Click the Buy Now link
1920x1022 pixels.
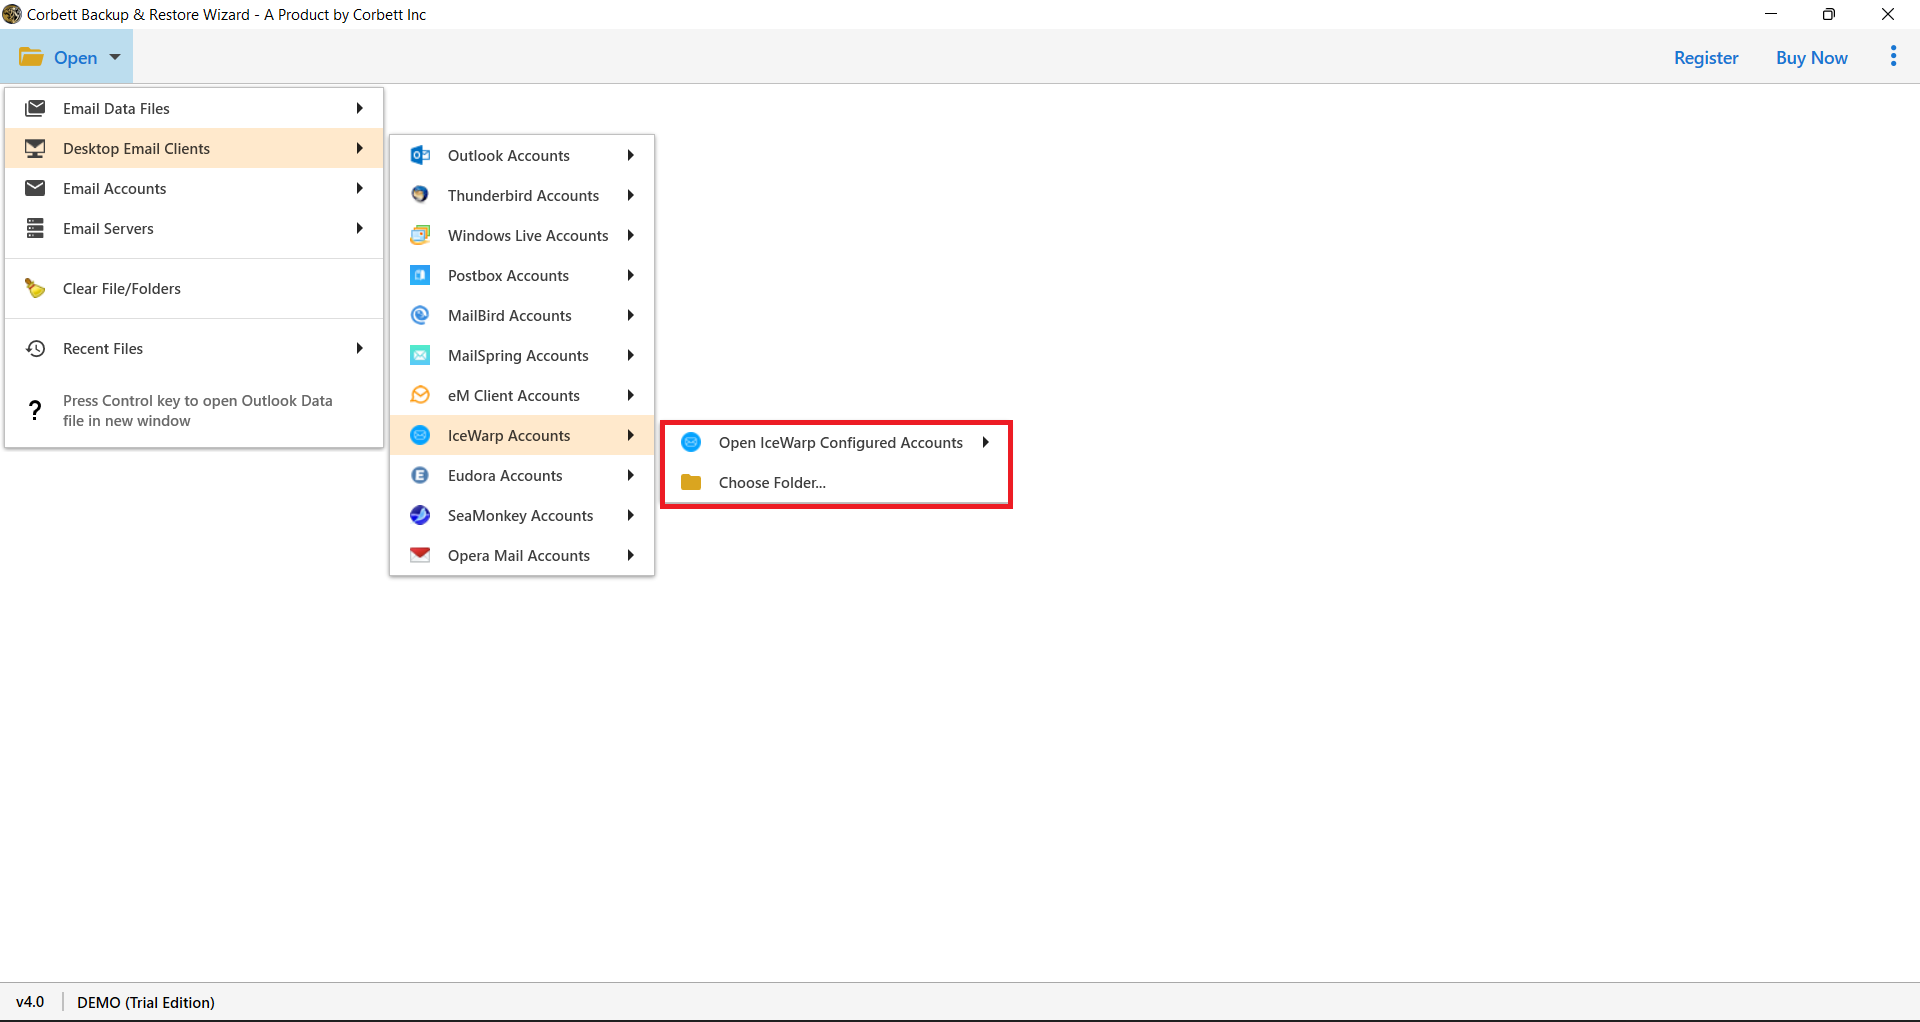click(1811, 57)
